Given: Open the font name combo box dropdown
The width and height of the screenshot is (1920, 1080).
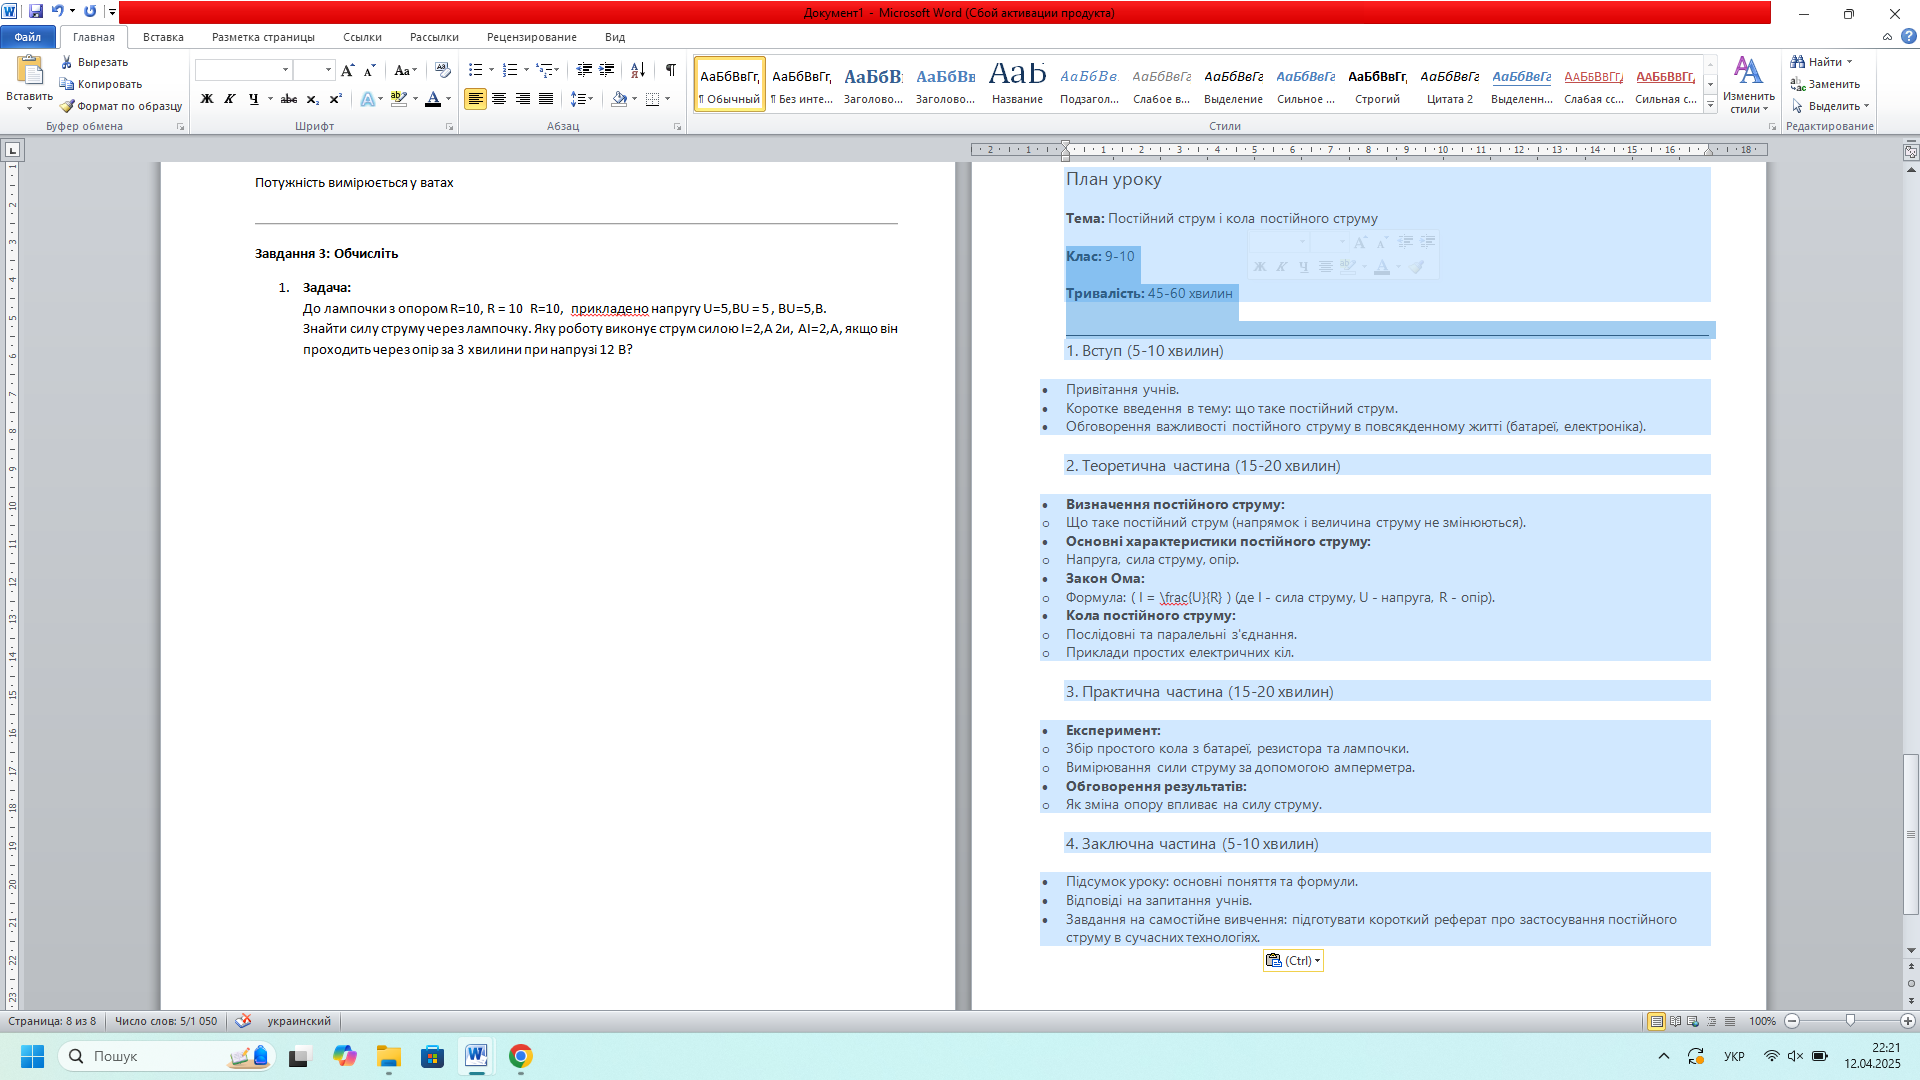Looking at the screenshot, I should [285, 70].
